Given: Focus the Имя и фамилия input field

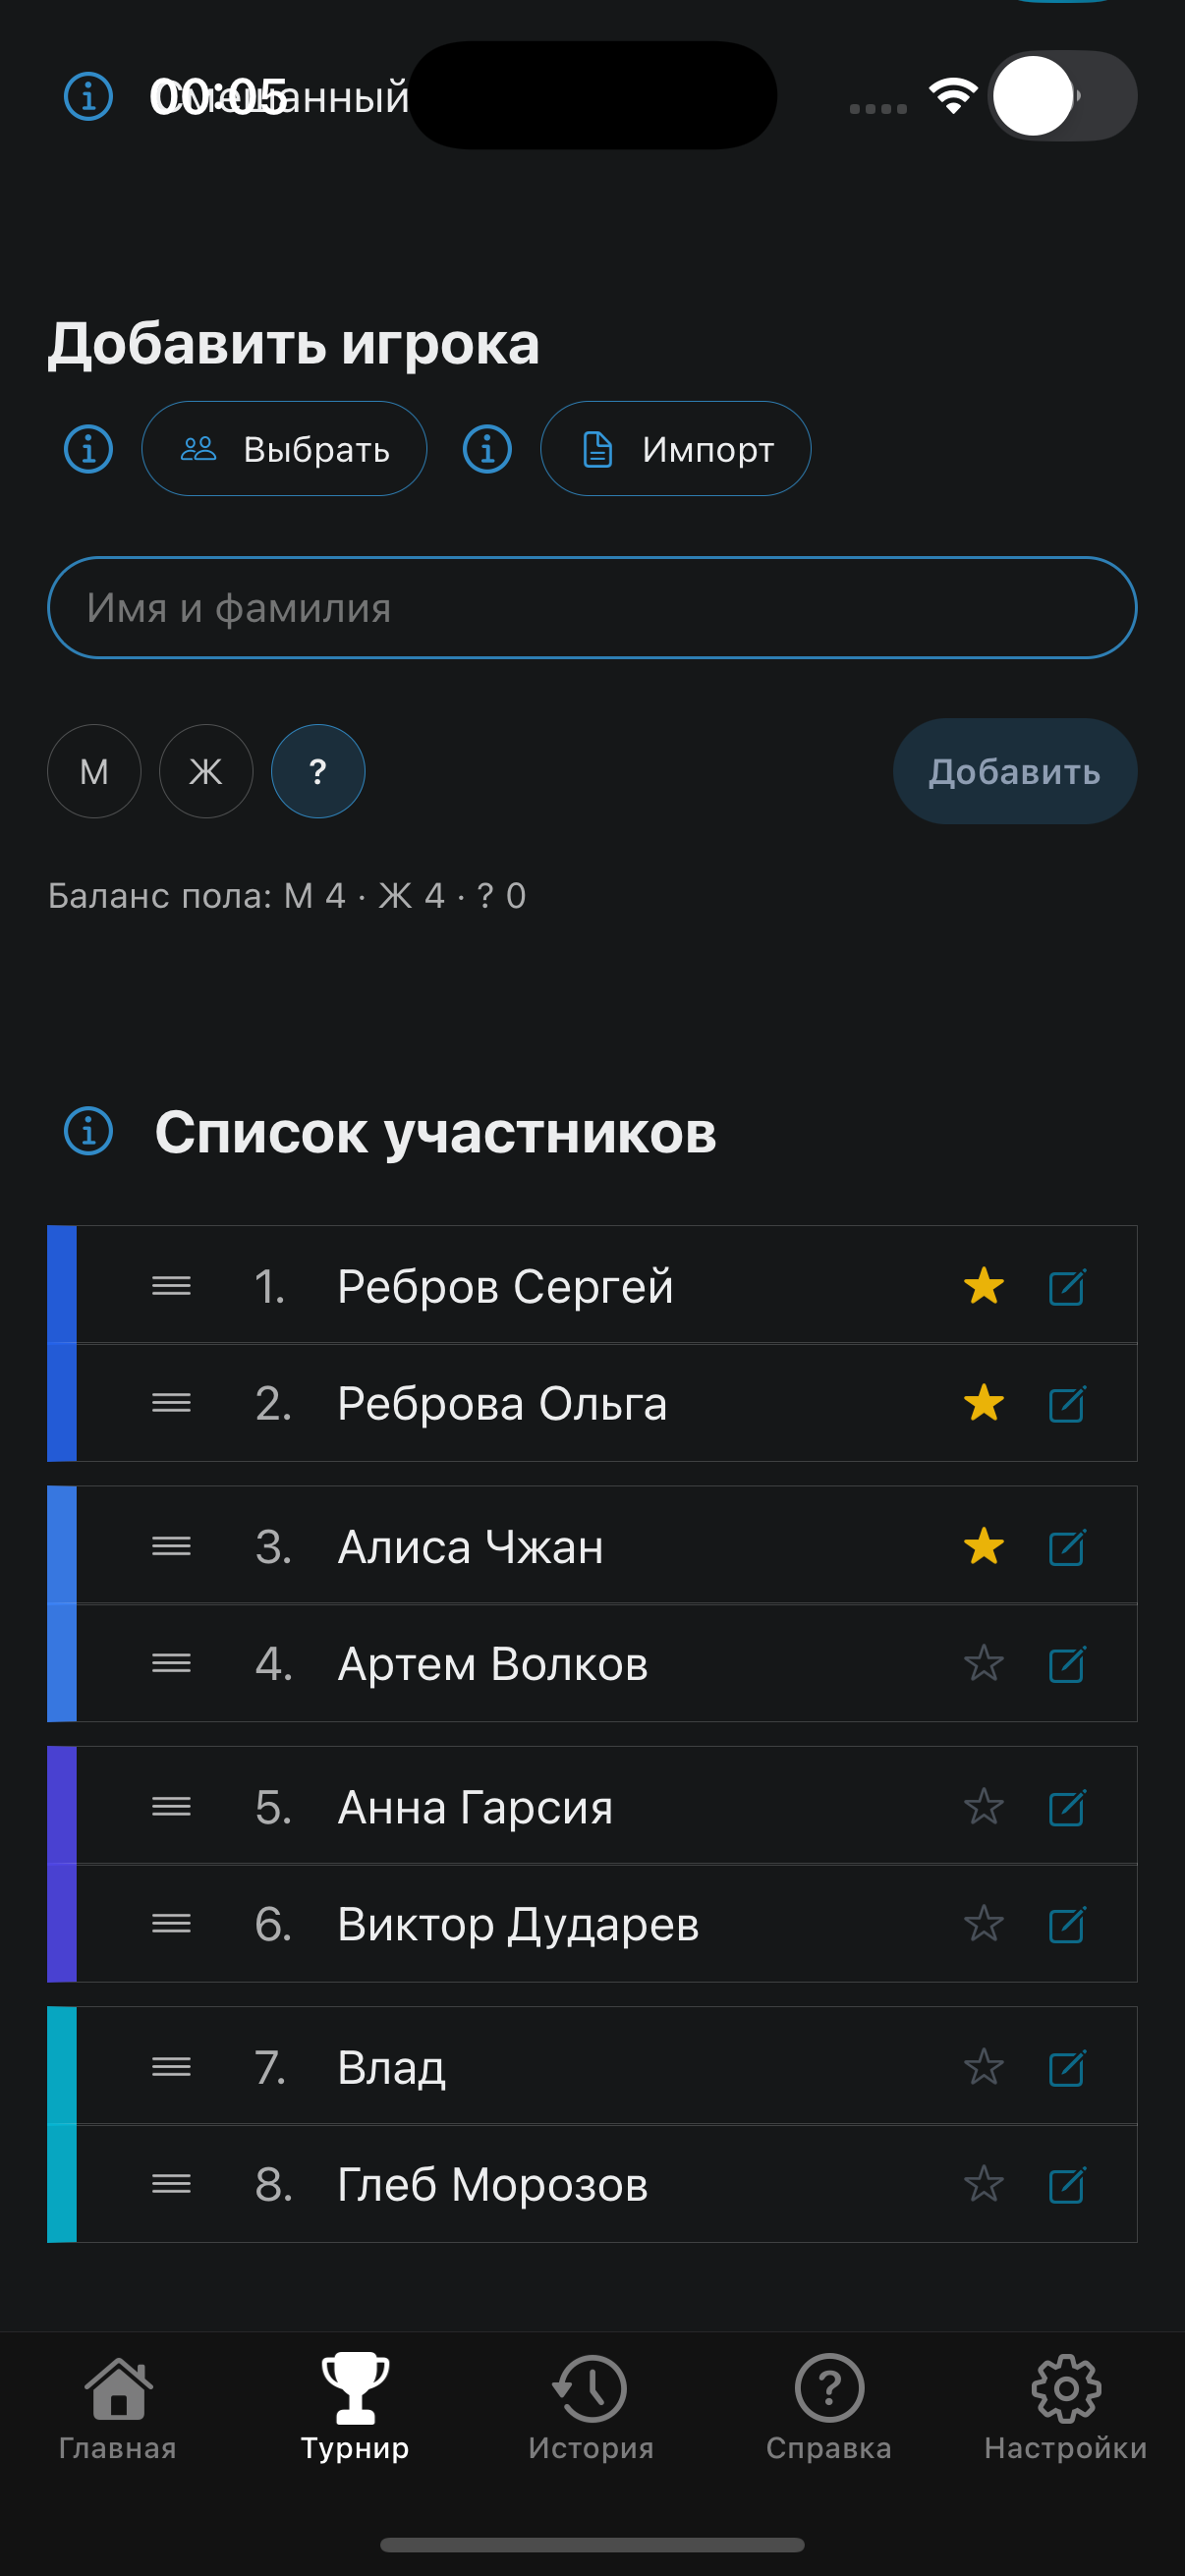Looking at the screenshot, I should click(x=592, y=608).
